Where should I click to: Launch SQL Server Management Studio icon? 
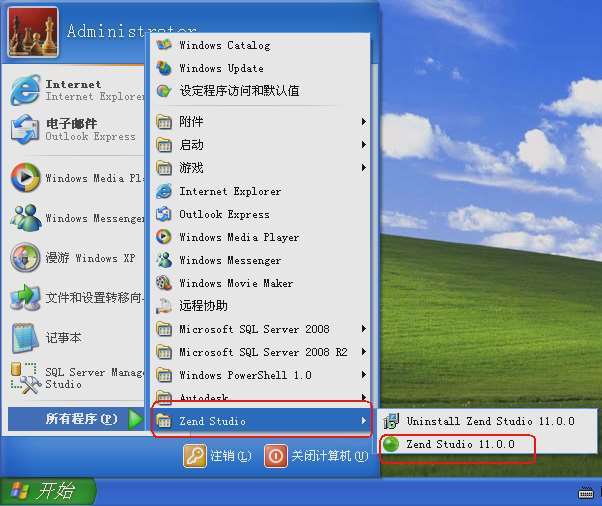pos(25,378)
